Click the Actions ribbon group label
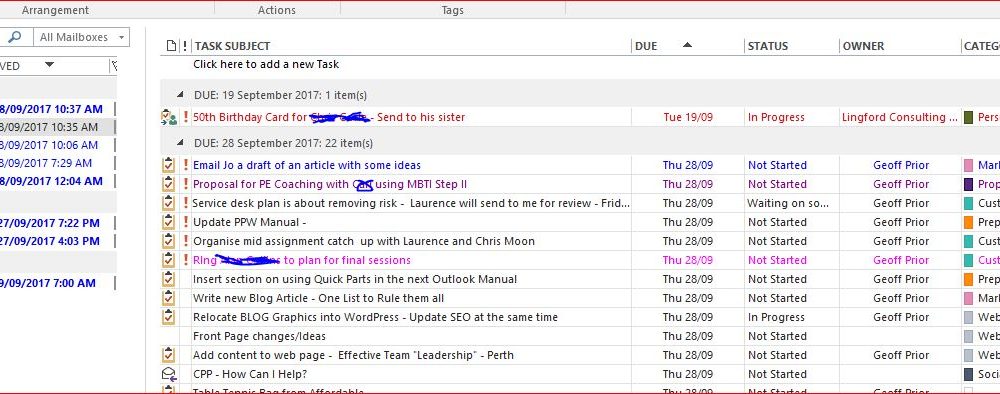Image resolution: width=1000 pixels, height=394 pixels. tap(277, 10)
